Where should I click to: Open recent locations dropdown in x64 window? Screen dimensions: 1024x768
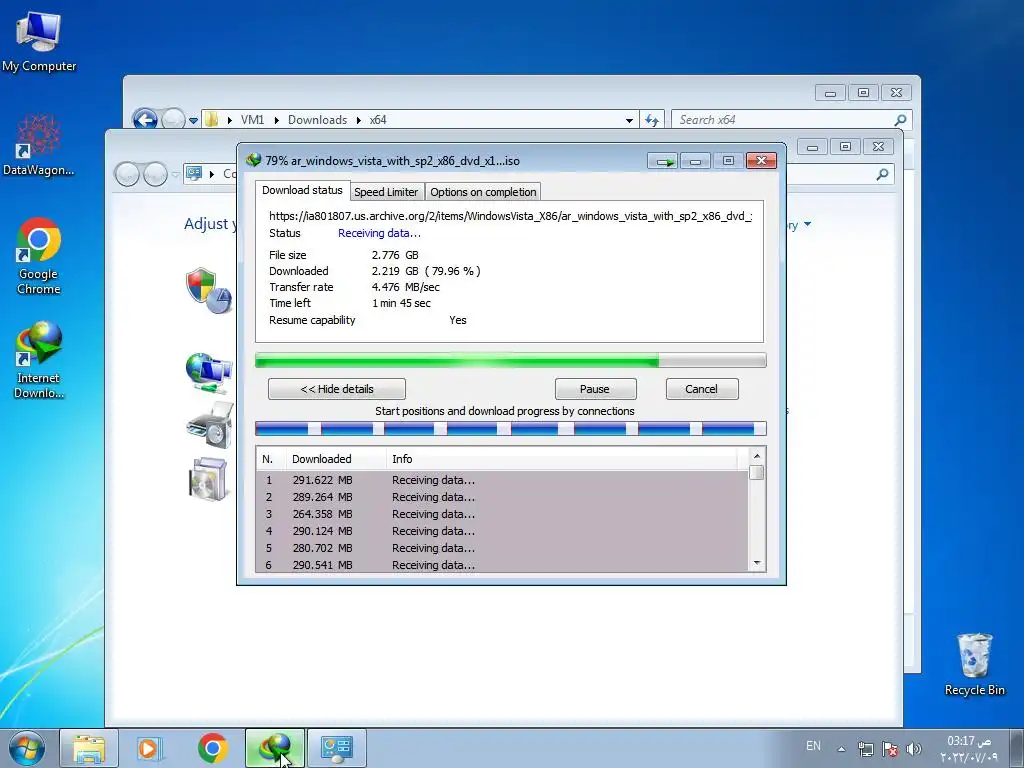click(193, 120)
